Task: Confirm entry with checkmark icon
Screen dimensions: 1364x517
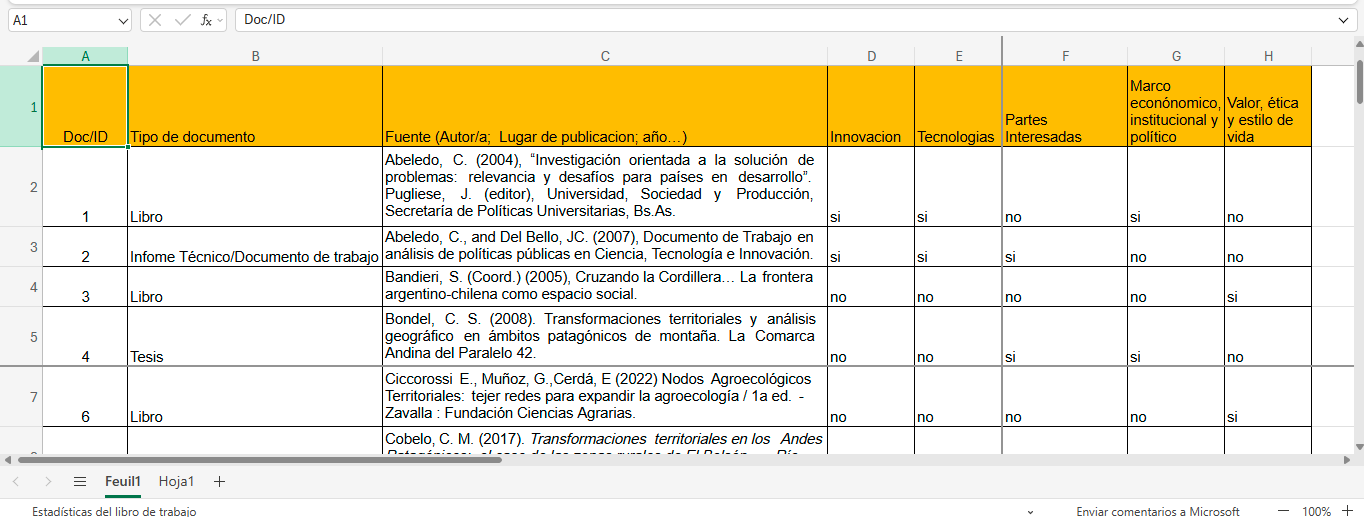Action: (182, 20)
